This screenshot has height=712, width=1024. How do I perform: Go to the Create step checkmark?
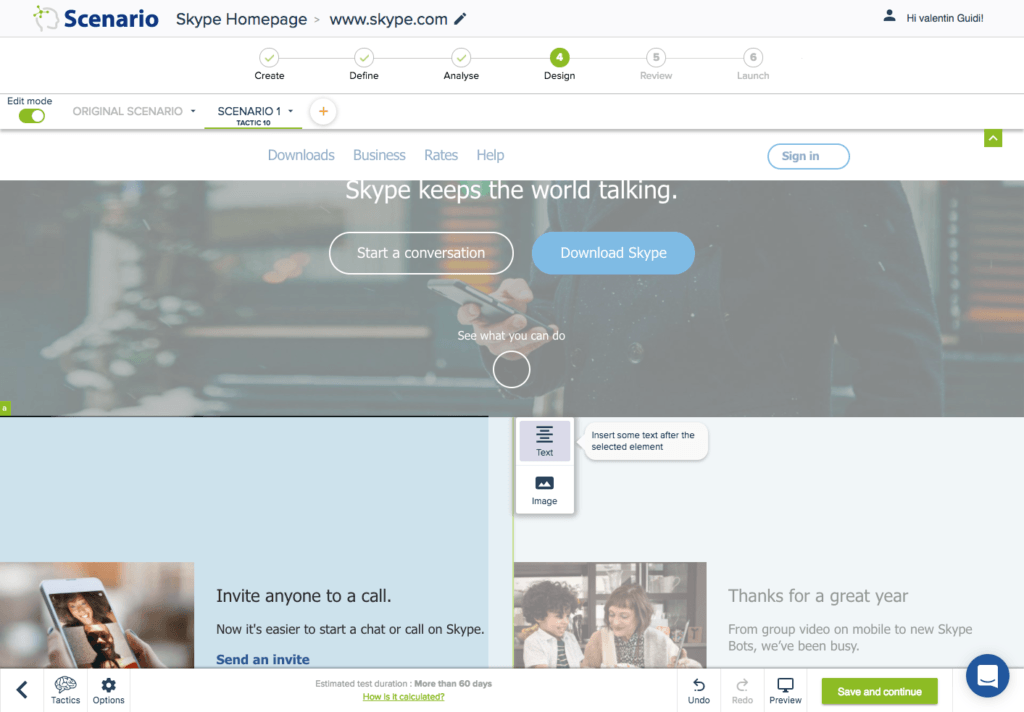click(269, 57)
